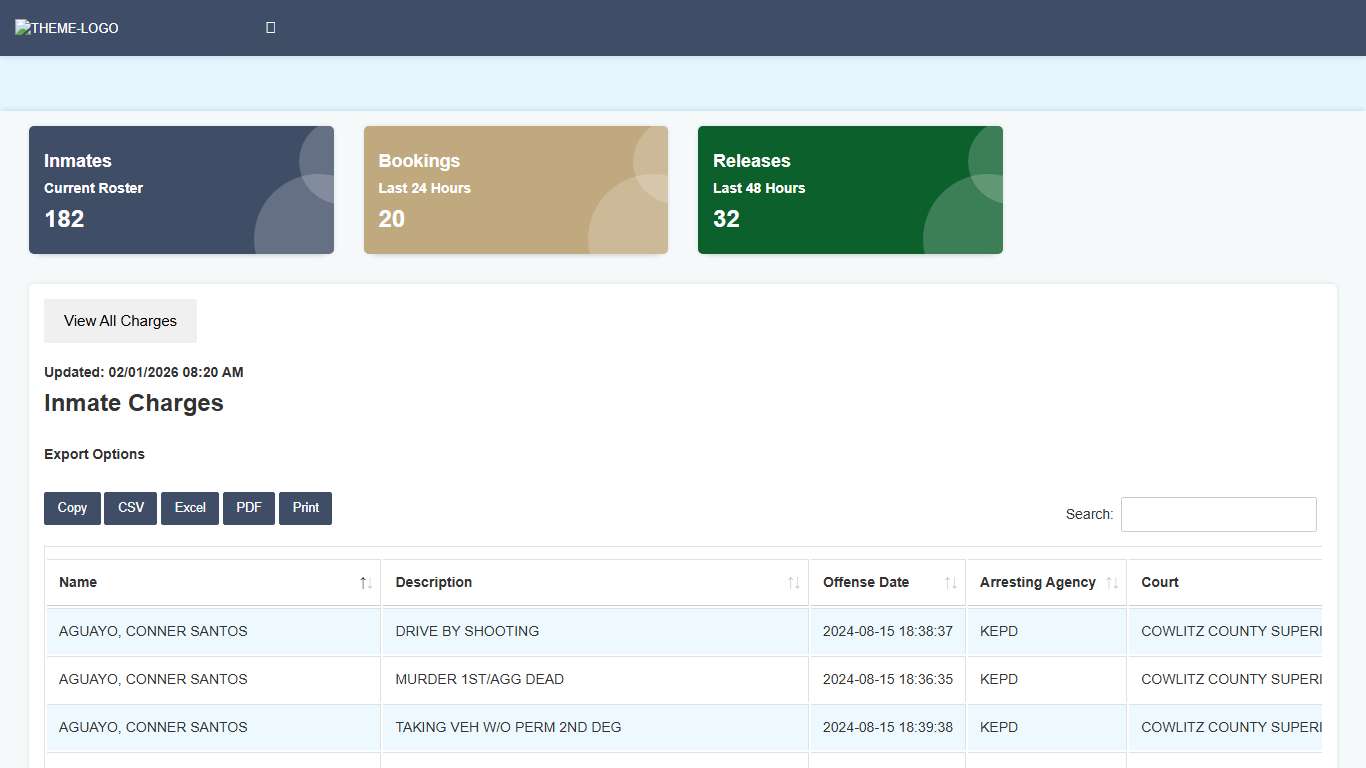The width and height of the screenshot is (1366, 768).
Task: Focus the Search input field
Action: (x=1218, y=514)
